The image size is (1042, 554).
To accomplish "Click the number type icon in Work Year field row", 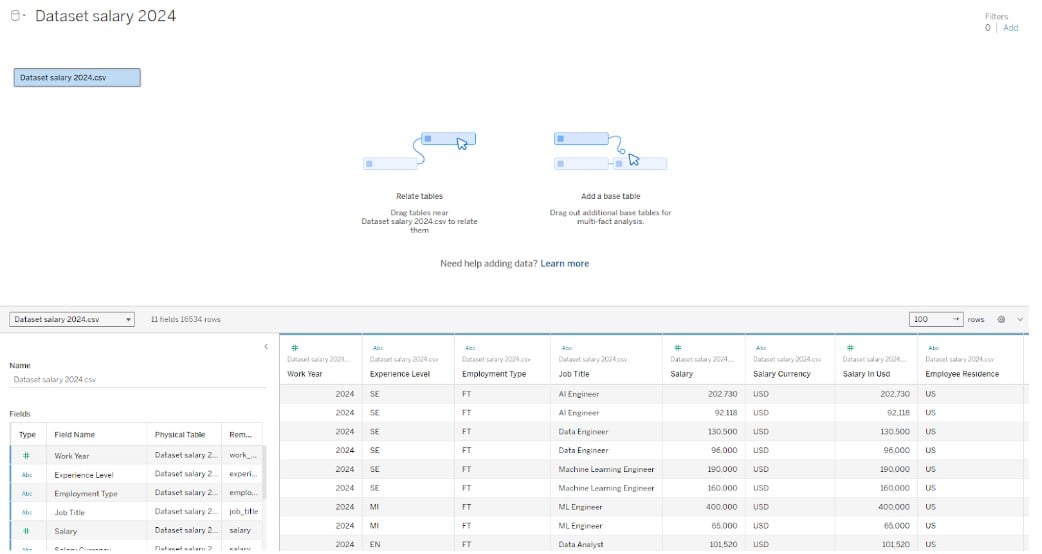I will click(x=27, y=456).
